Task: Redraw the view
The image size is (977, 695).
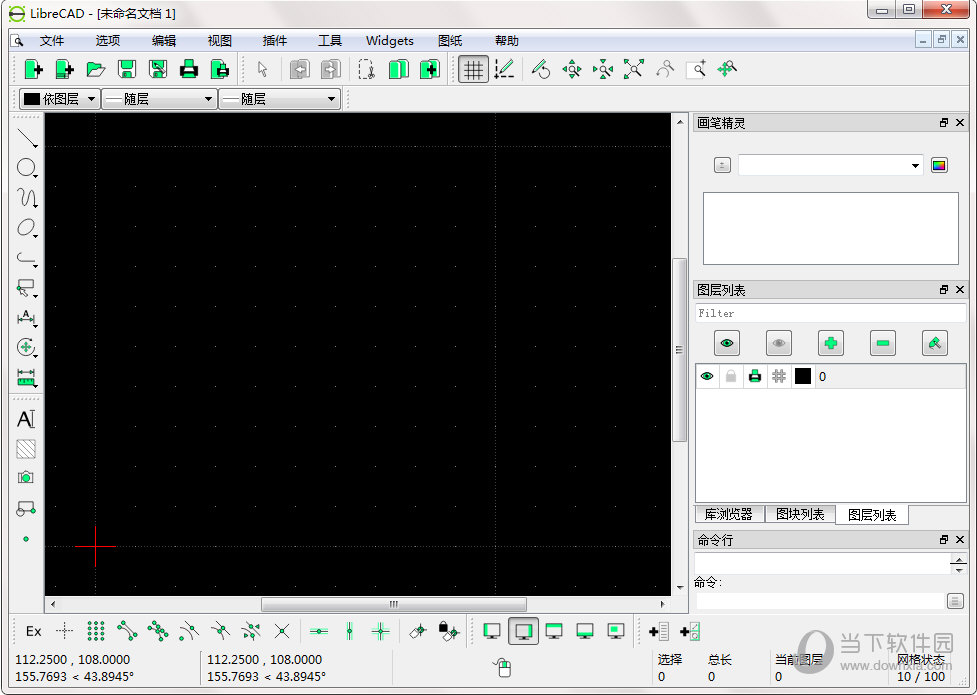Action: (x=541, y=69)
